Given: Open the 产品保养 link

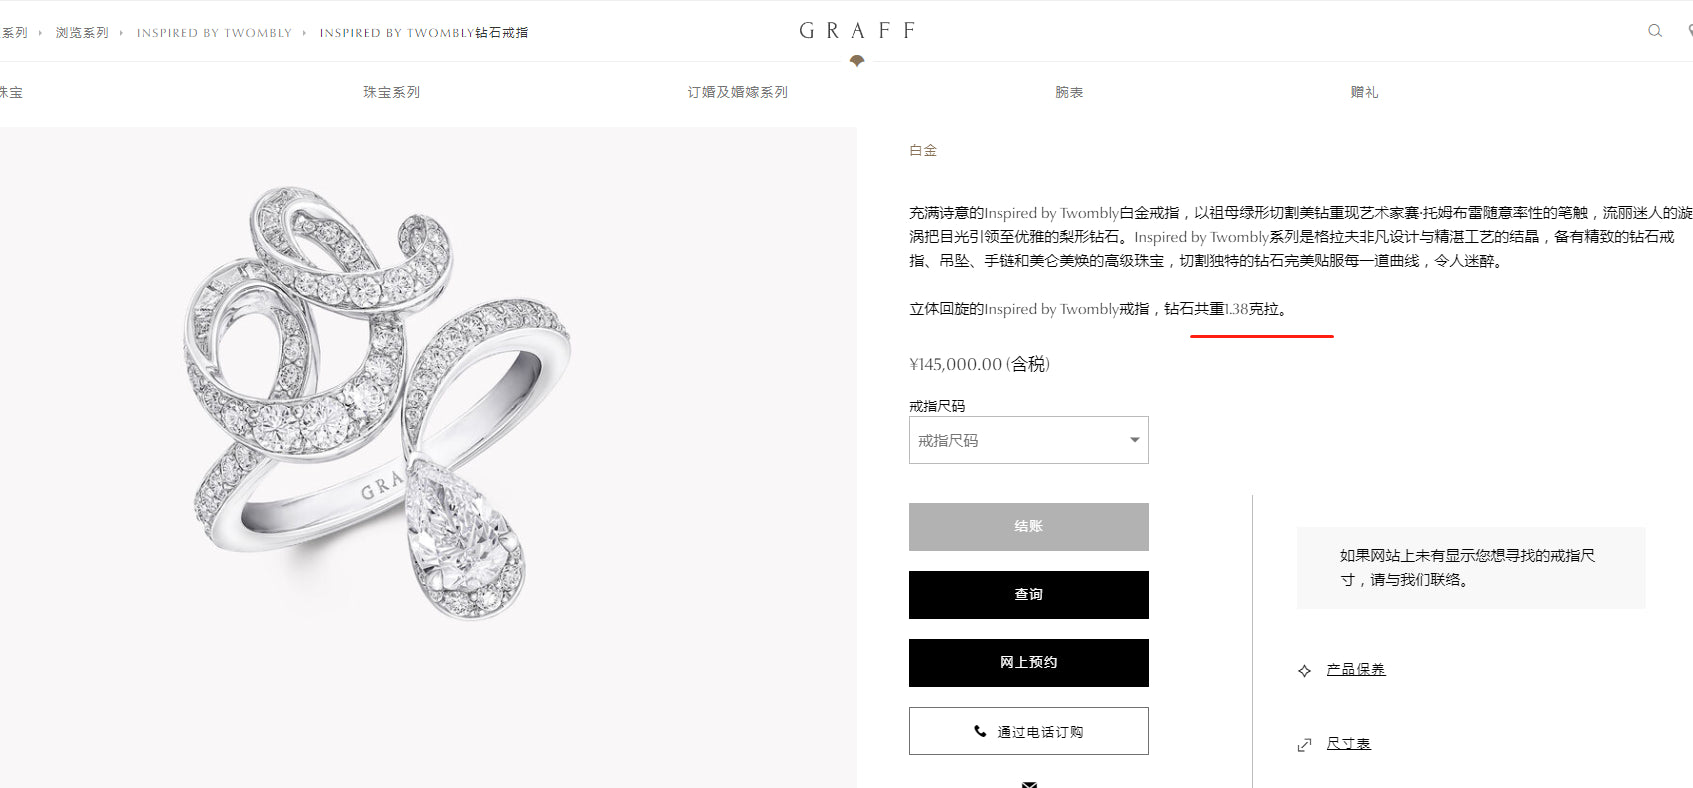Looking at the screenshot, I should click(1355, 670).
